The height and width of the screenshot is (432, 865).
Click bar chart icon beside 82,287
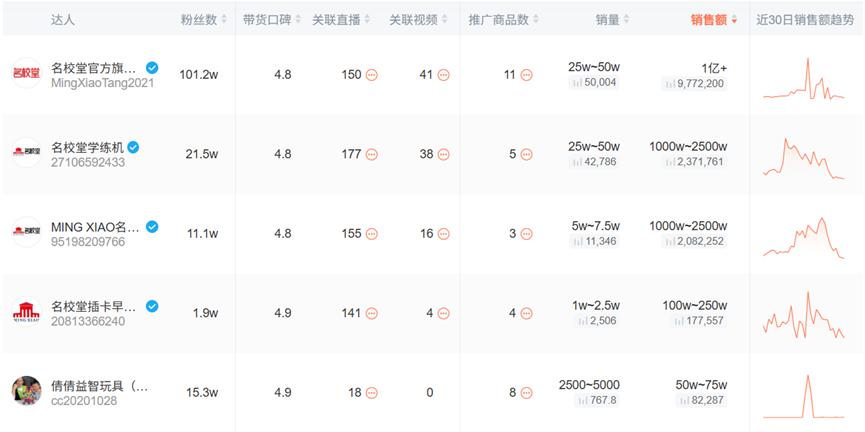point(684,401)
